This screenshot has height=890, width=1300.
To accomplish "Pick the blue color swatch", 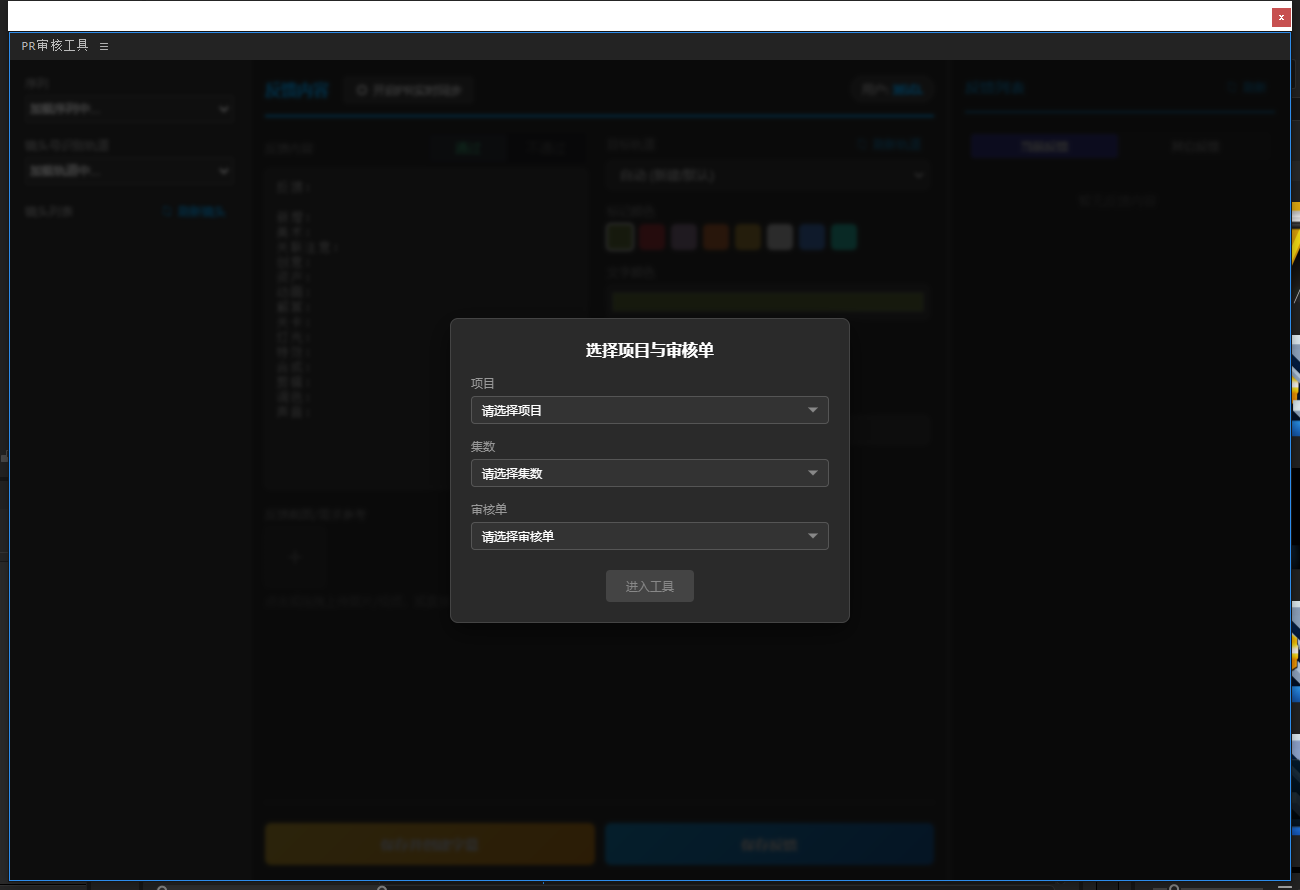I will pyautogui.click(x=812, y=237).
